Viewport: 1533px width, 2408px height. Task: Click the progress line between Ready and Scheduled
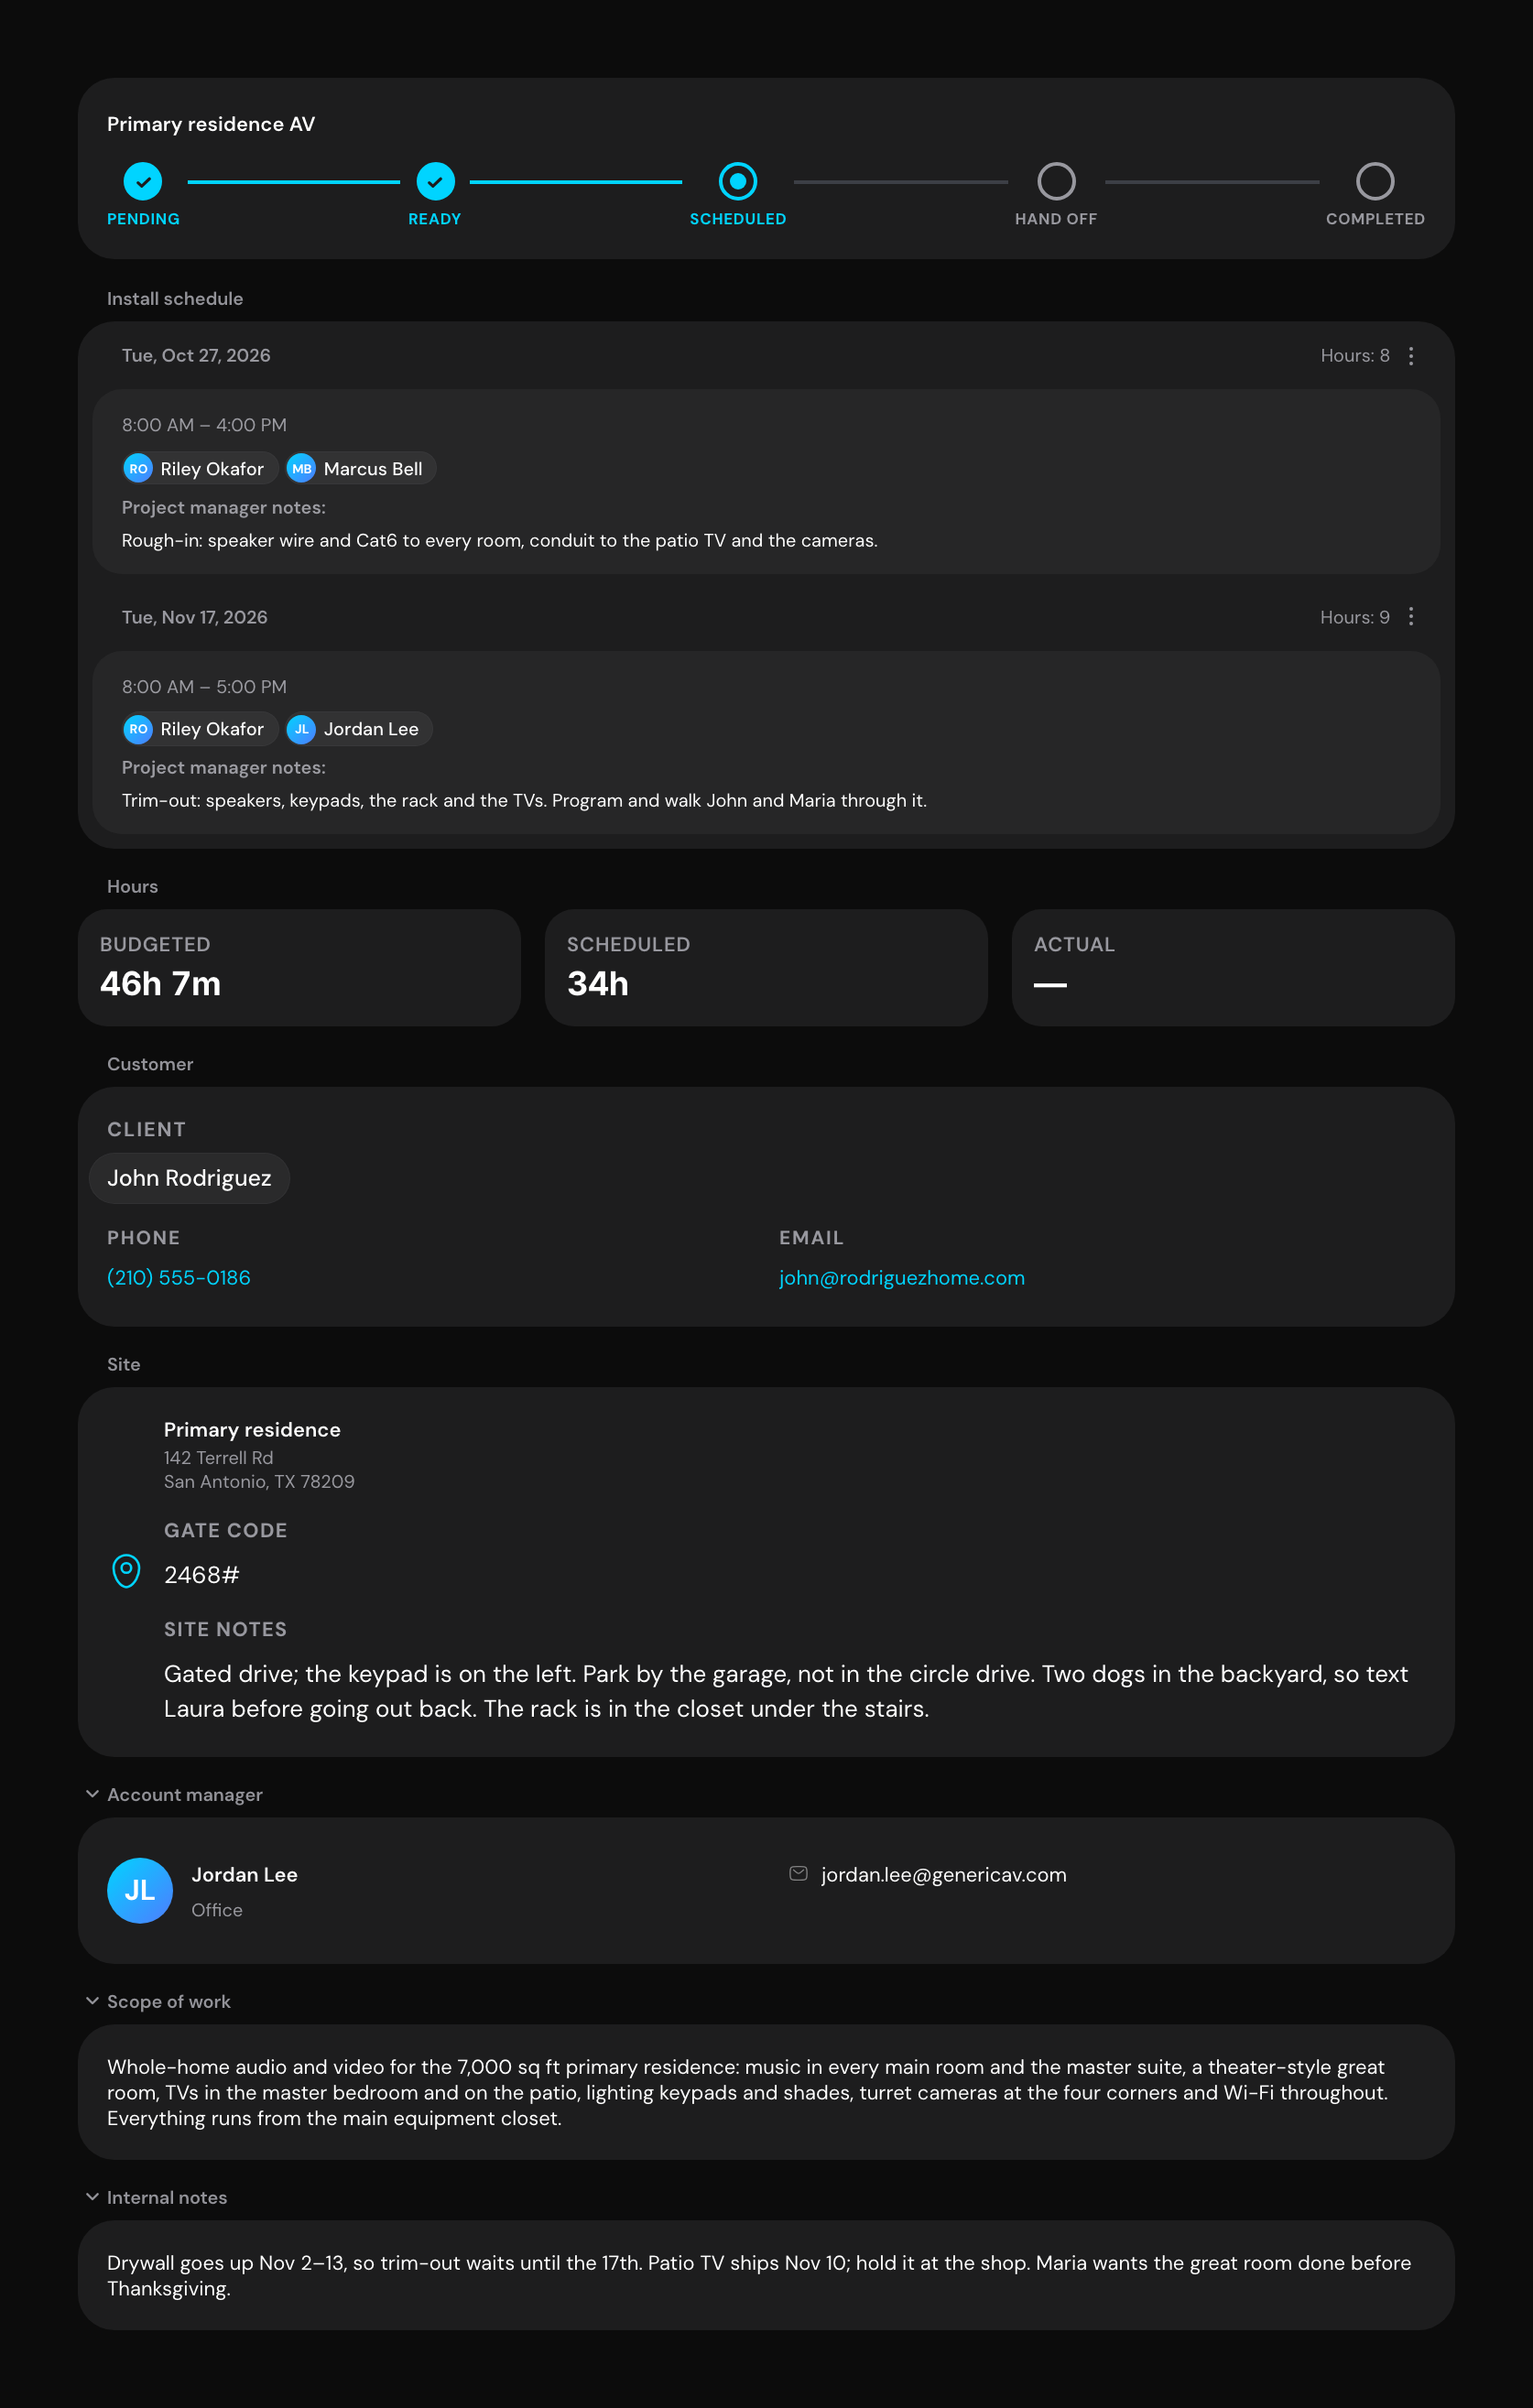point(576,182)
